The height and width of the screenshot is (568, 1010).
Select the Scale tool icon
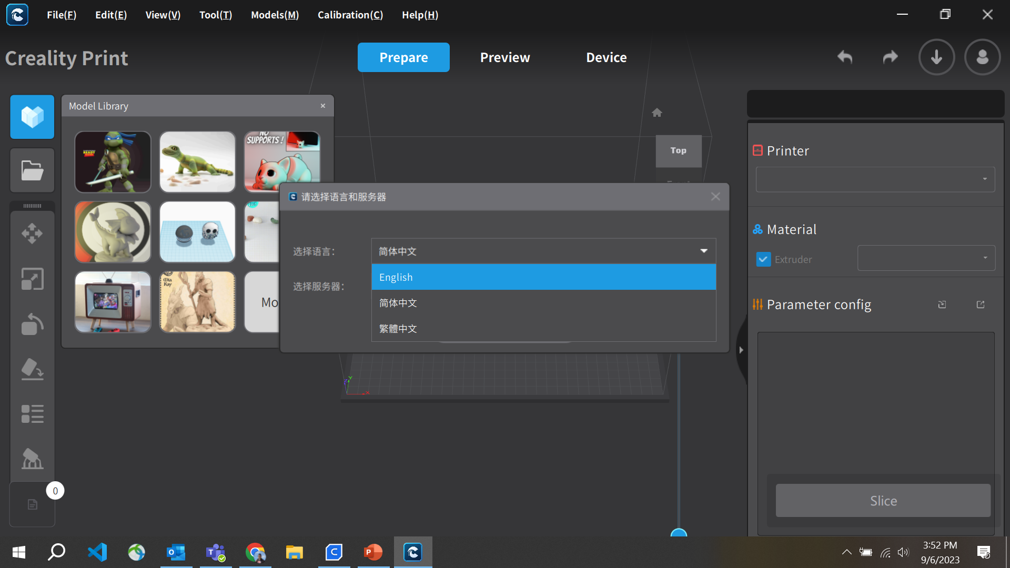pos(32,279)
